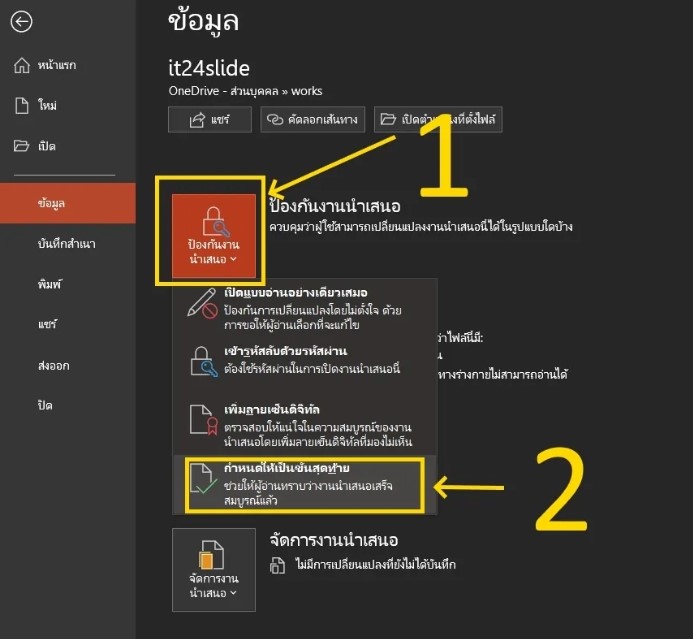Click the แชร์ share button
This screenshot has width=693, height=639.
(x=209, y=119)
